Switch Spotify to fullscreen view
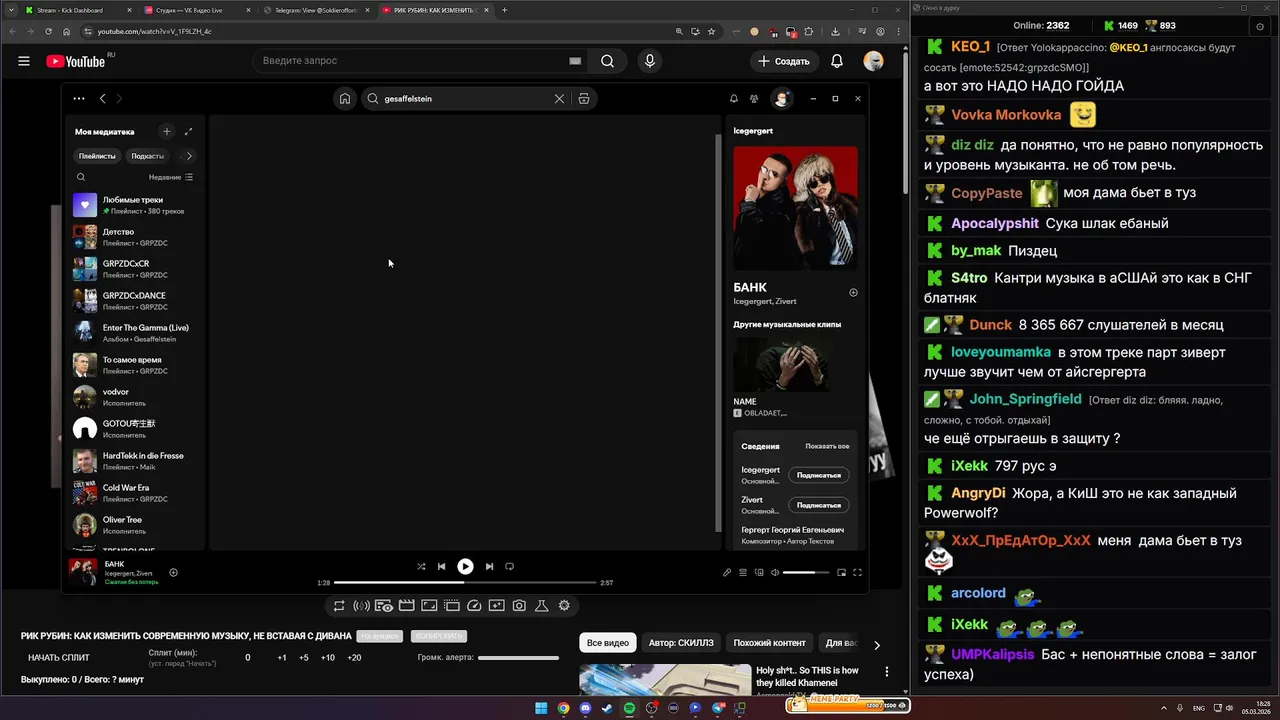The height and width of the screenshot is (720, 1280). pos(857,573)
